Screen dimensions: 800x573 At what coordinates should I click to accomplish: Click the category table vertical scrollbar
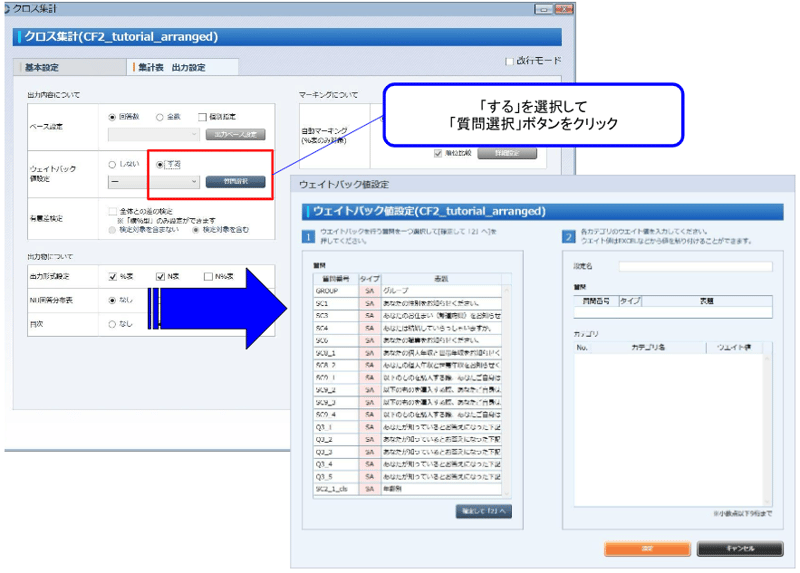pos(767,430)
